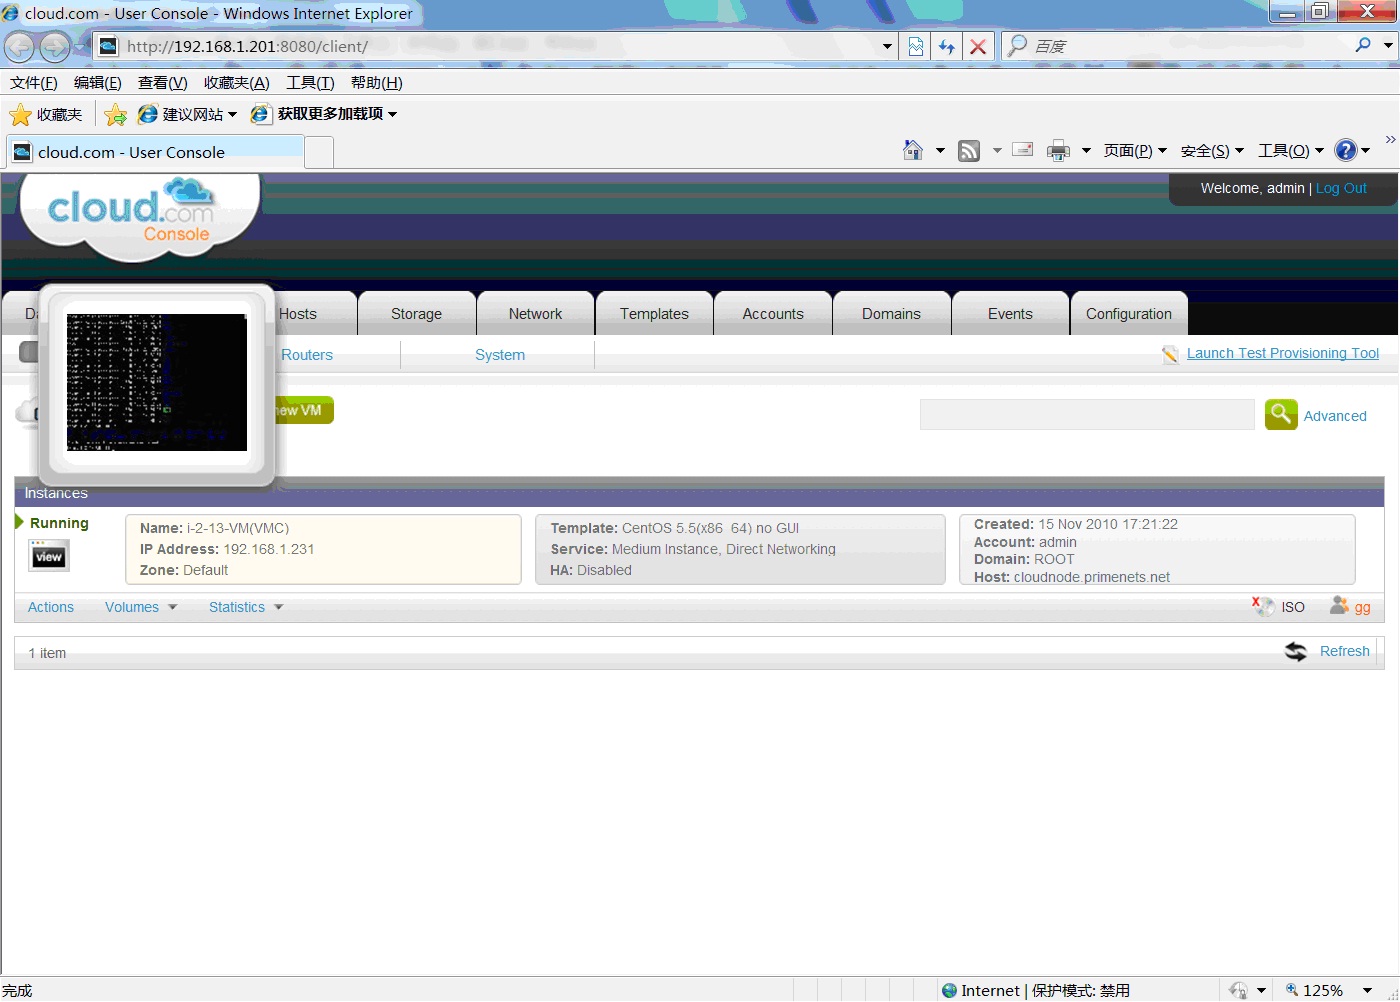This screenshot has width=1400, height=1002.
Task: Switch to the Storage tab
Action: pyautogui.click(x=416, y=313)
